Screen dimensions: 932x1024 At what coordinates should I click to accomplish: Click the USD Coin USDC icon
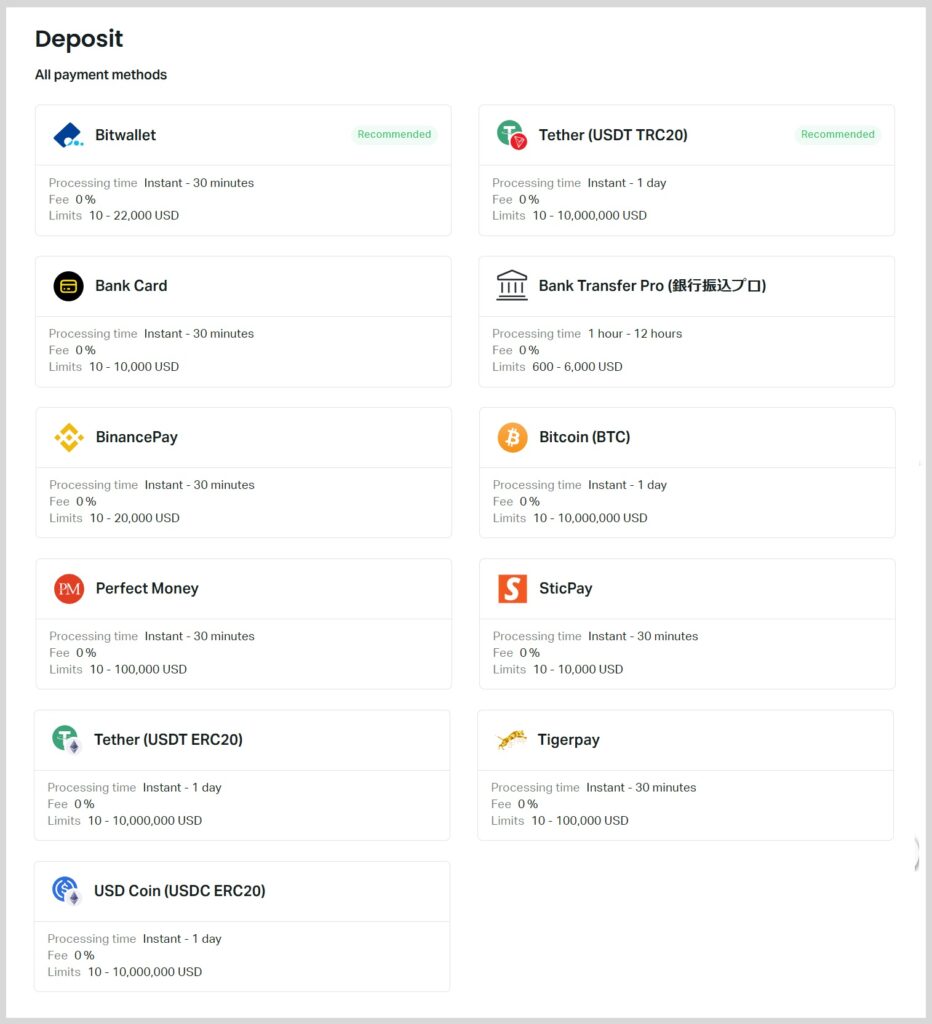click(x=67, y=891)
